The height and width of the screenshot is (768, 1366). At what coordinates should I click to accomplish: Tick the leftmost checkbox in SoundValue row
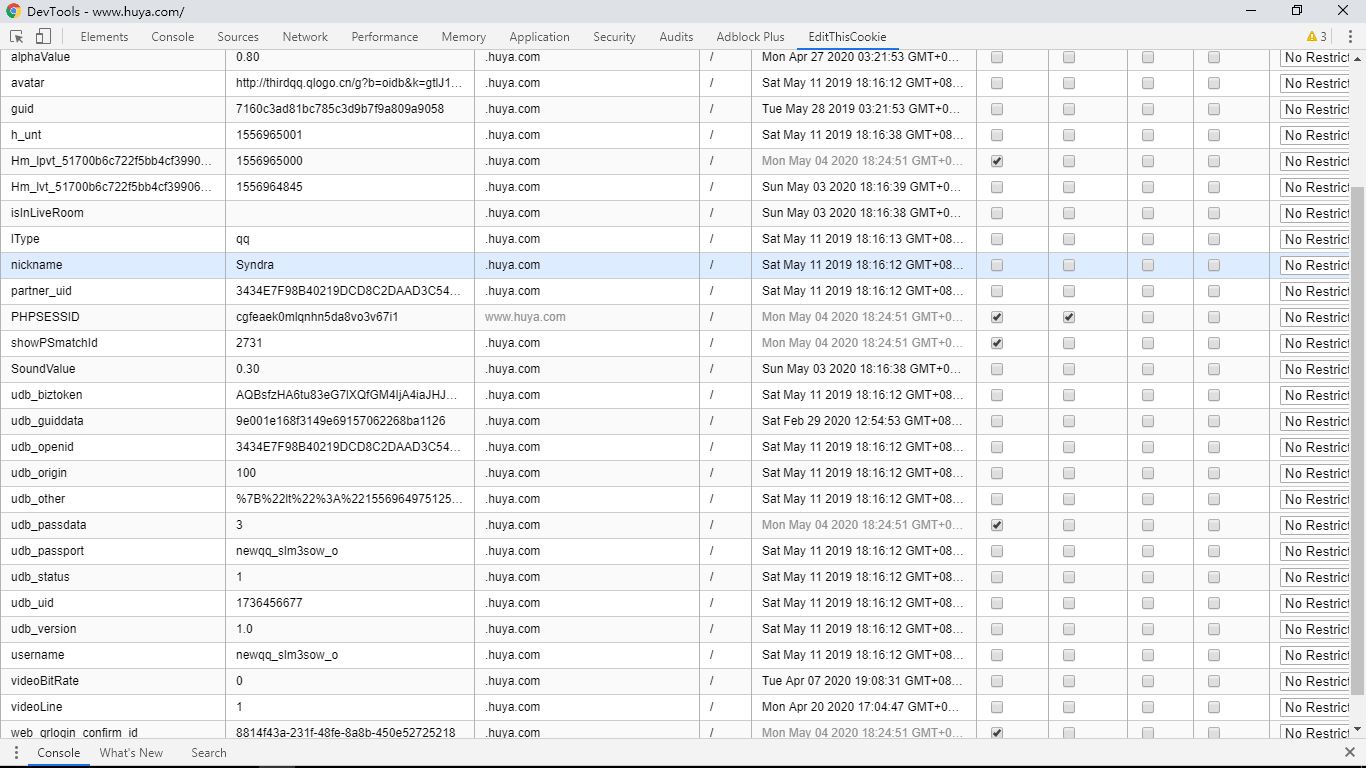pyautogui.click(x=996, y=369)
